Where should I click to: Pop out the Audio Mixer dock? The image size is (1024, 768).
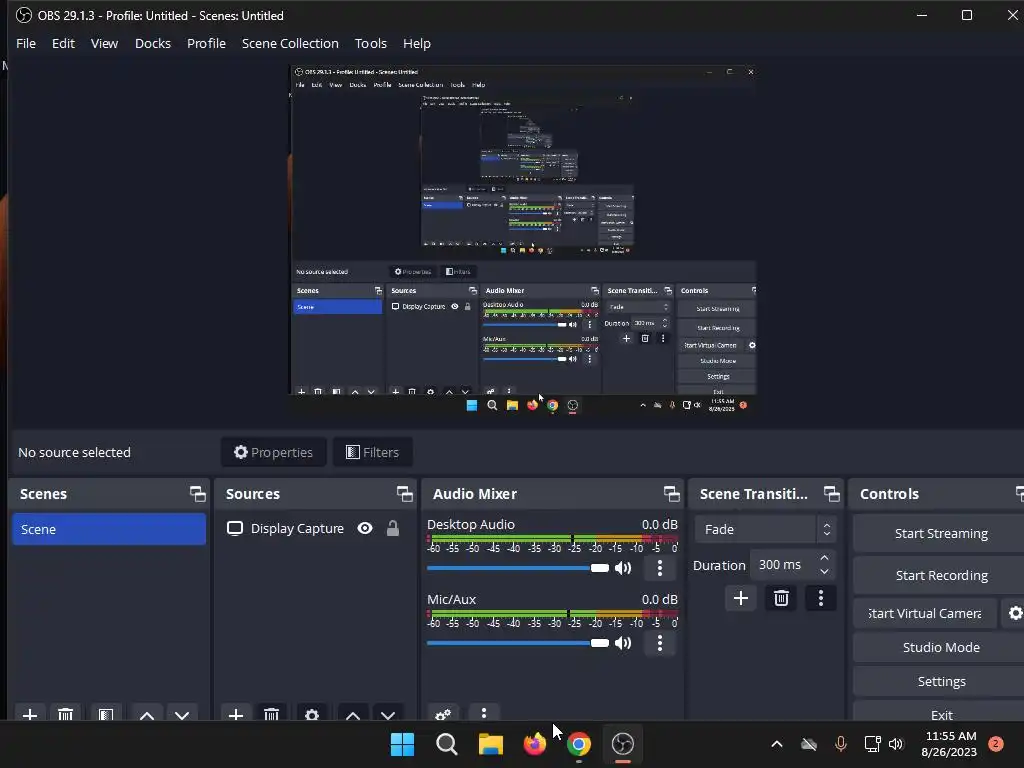coord(671,494)
